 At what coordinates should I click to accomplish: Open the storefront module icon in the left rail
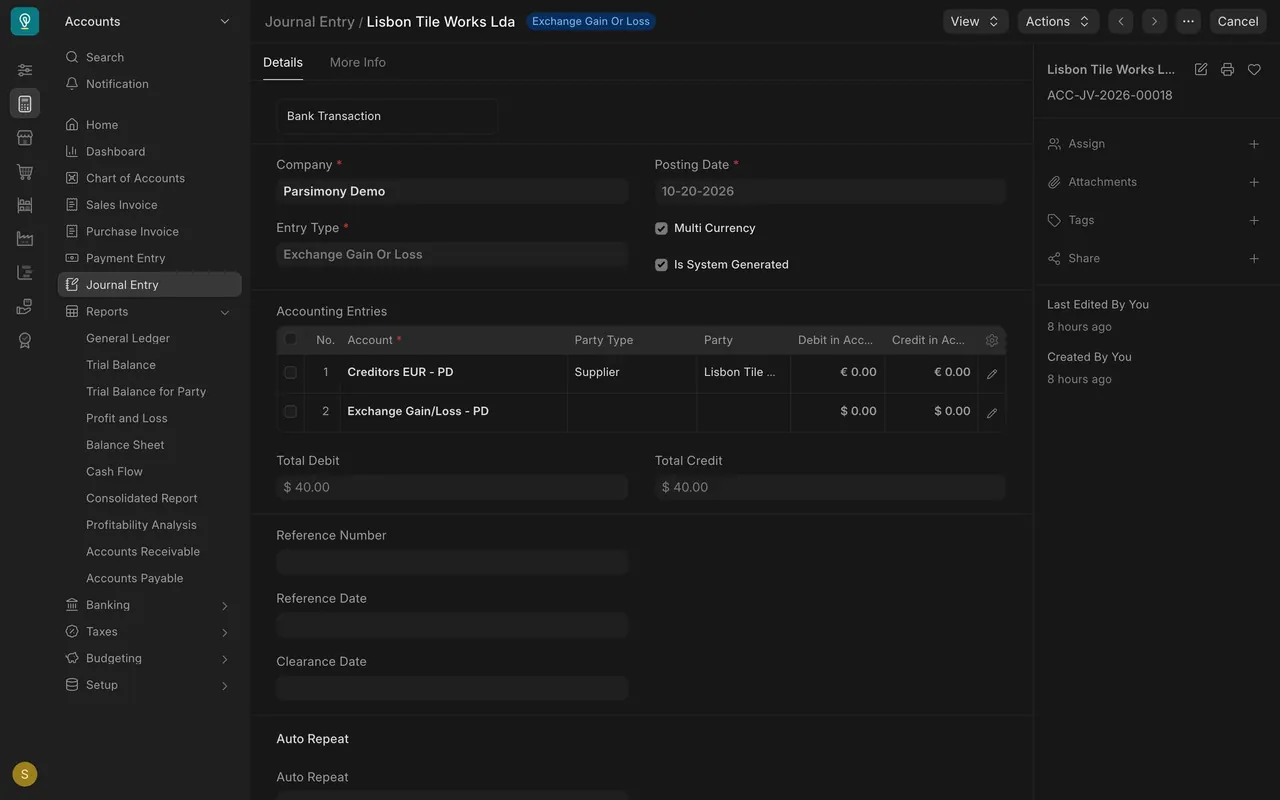(x=25, y=138)
